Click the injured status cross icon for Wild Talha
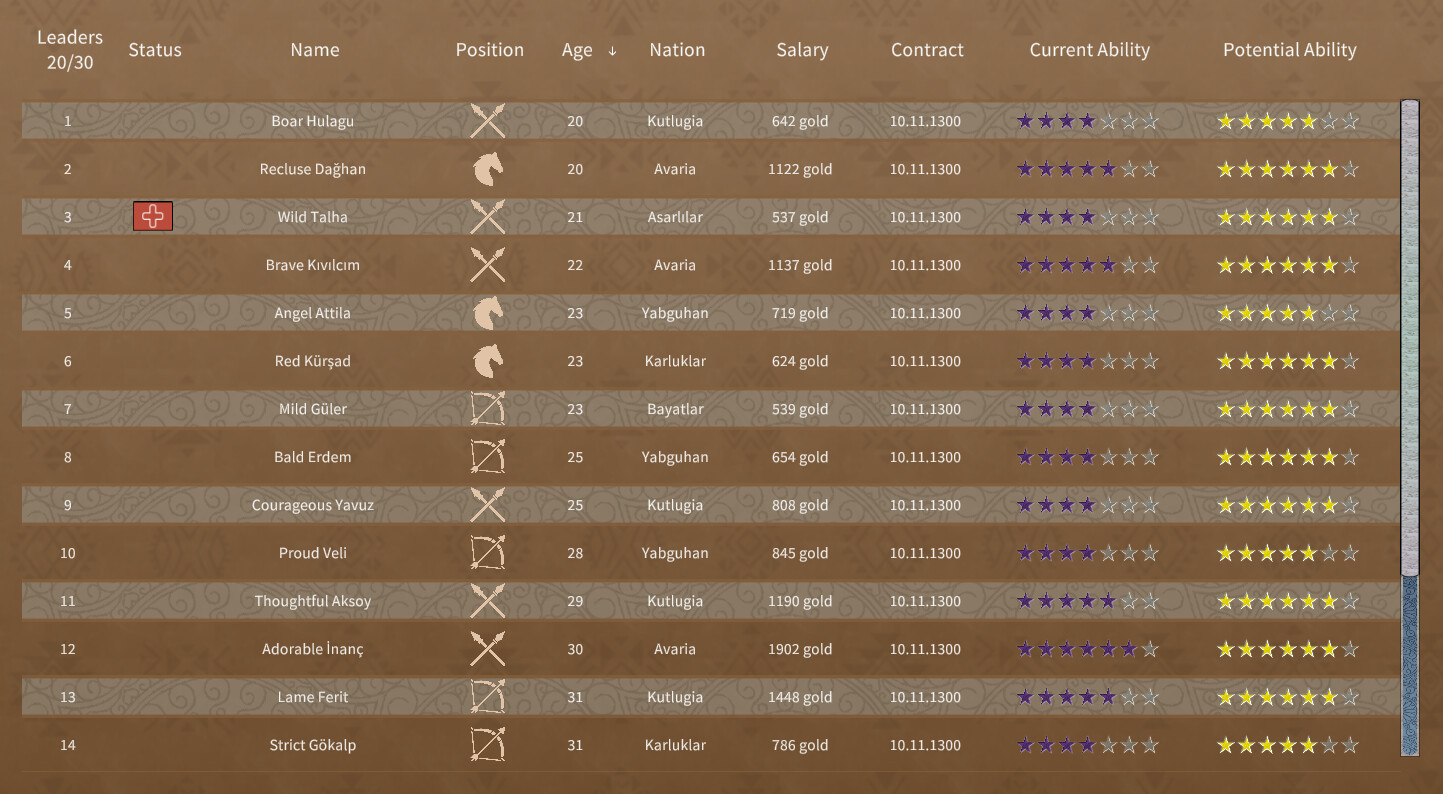Image resolution: width=1443 pixels, height=794 pixels. pos(153,216)
